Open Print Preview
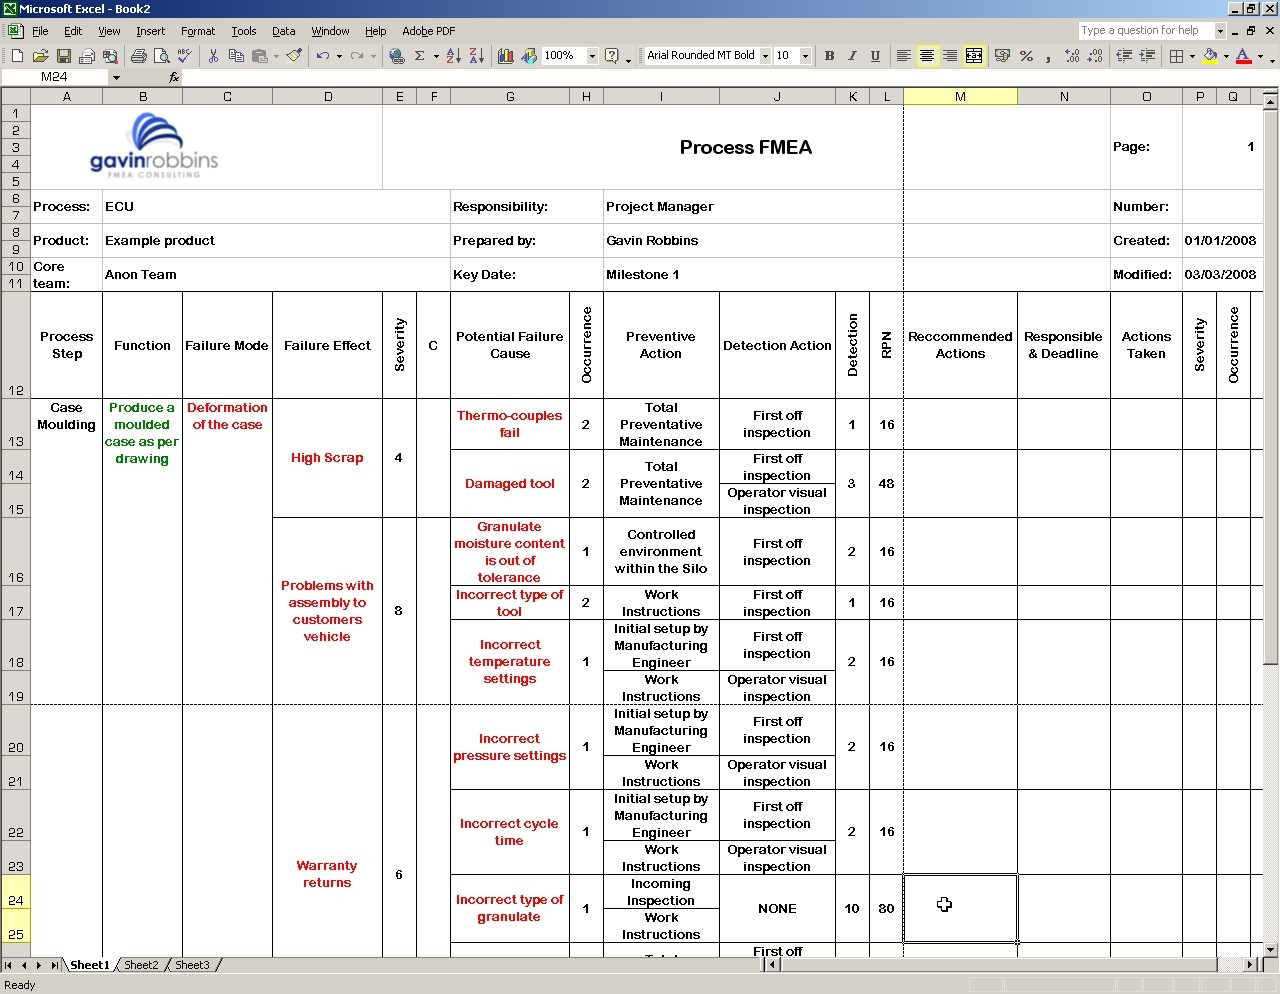 (x=161, y=56)
